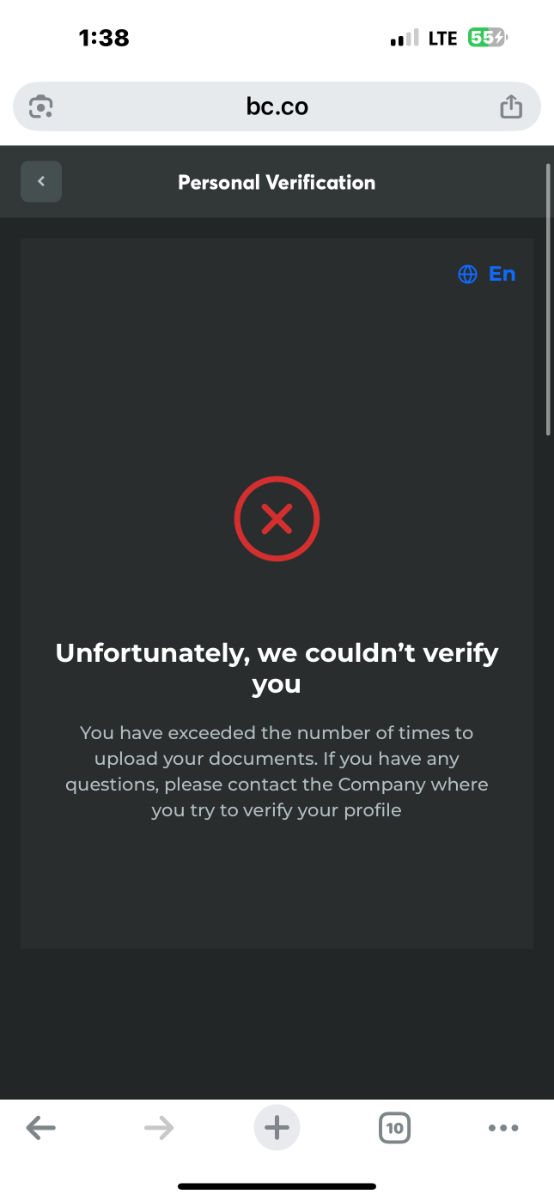Tap the home indicator bar at bottom
Screen dimensions: 554x1200
[277, 1186]
